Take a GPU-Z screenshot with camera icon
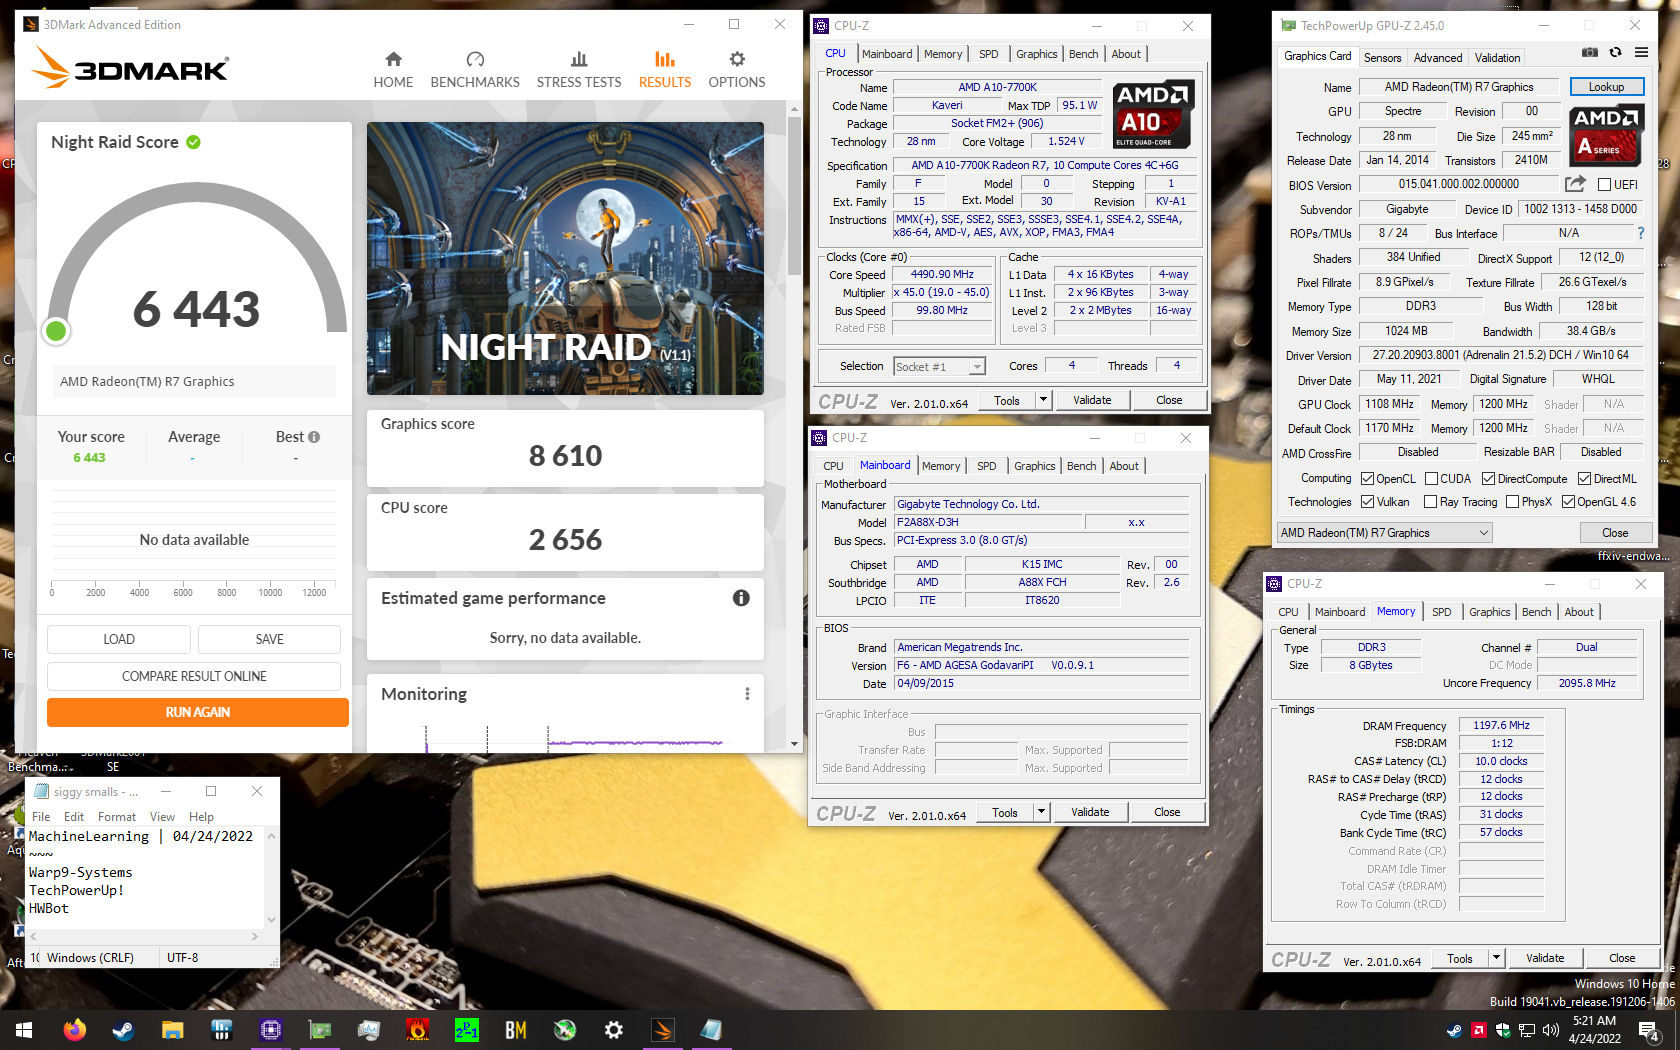This screenshot has width=1680, height=1050. click(1590, 53)
